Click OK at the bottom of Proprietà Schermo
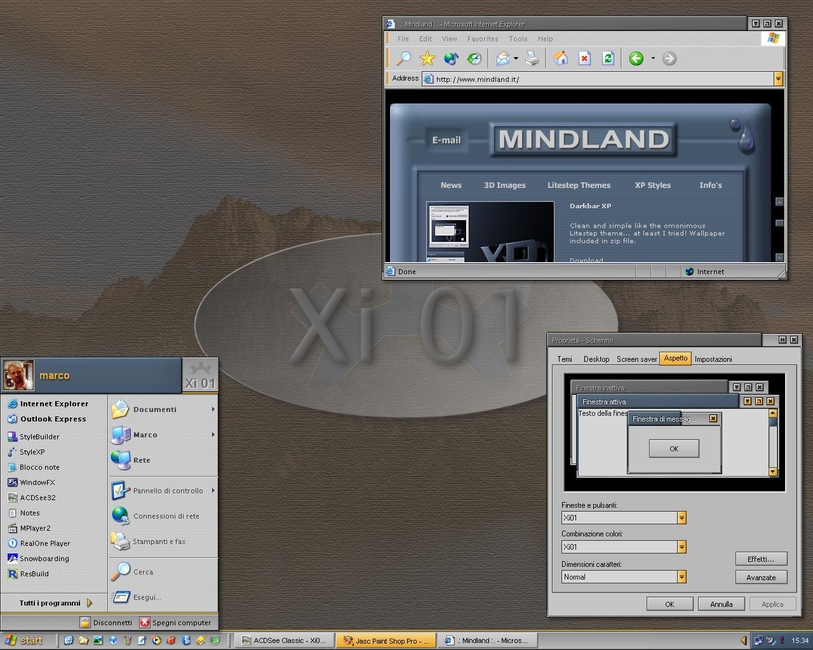This screenshot has width=813, height=650. click(669, 604)
